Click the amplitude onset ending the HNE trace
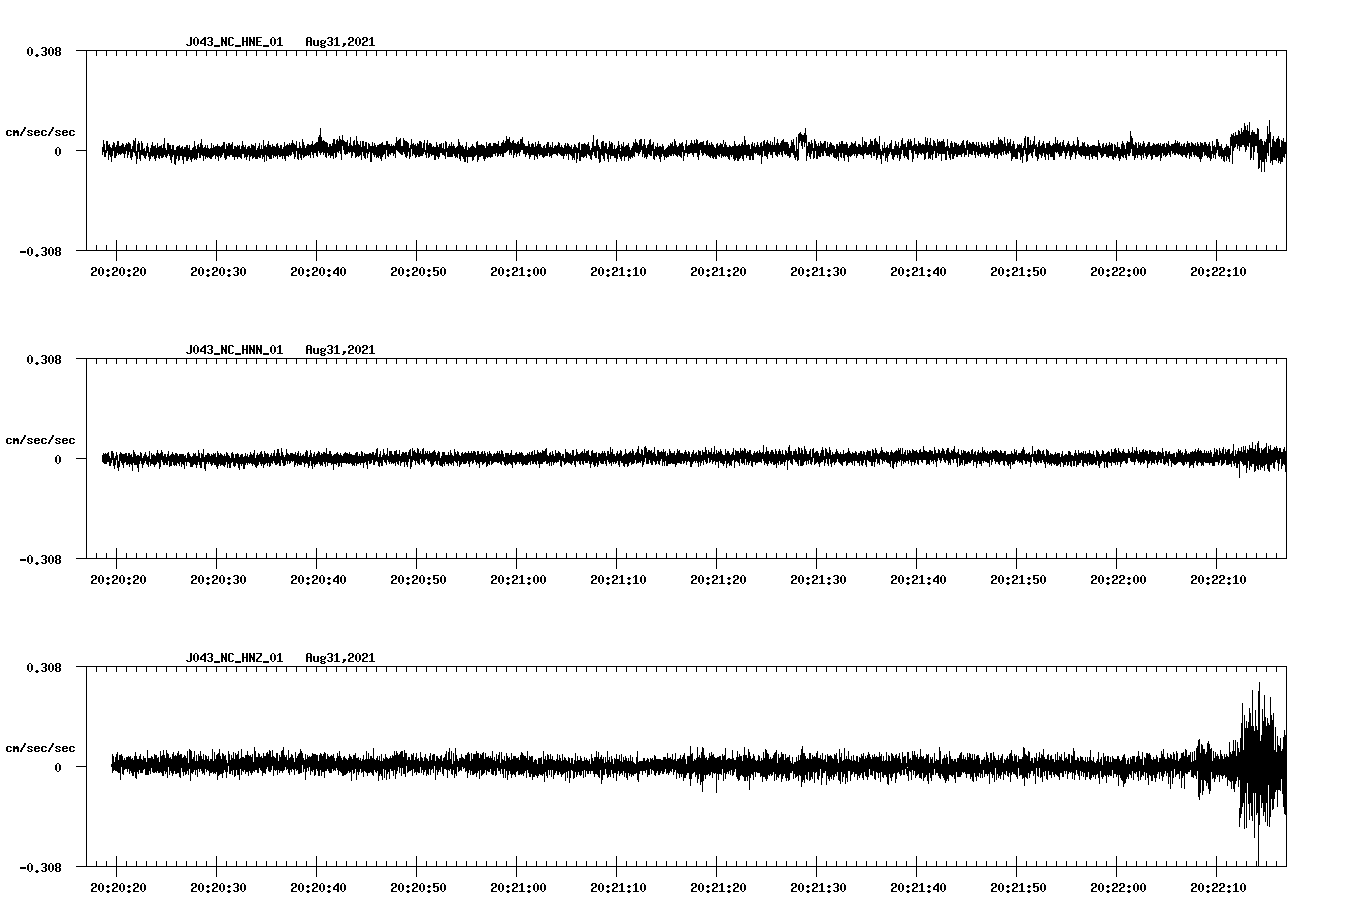Image resolution: width=1358 pixels, height=924 pixels. click(1258, 146)
